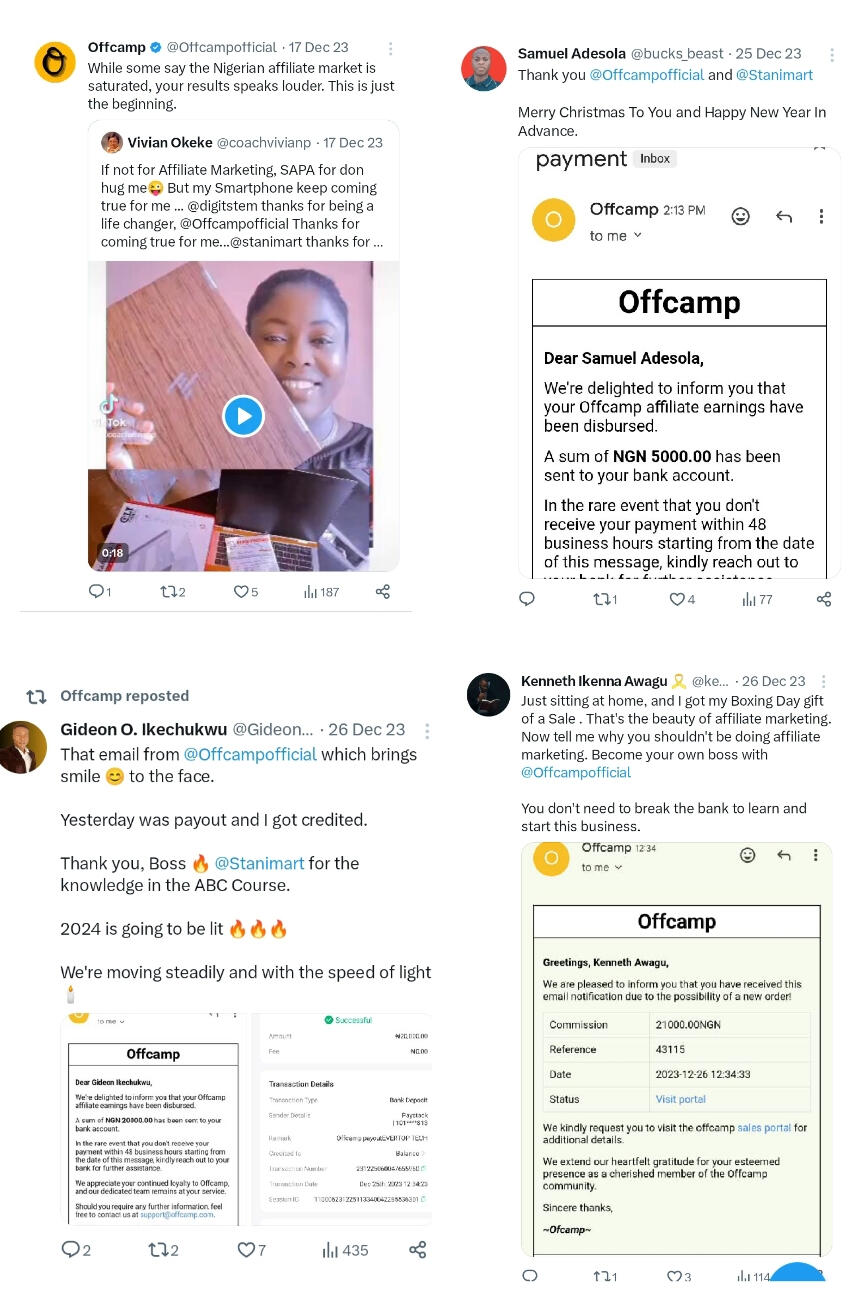866x1298 pixels.
Task: Share Gideon Ikechukwu's tweet
Action: point(418,1250)
